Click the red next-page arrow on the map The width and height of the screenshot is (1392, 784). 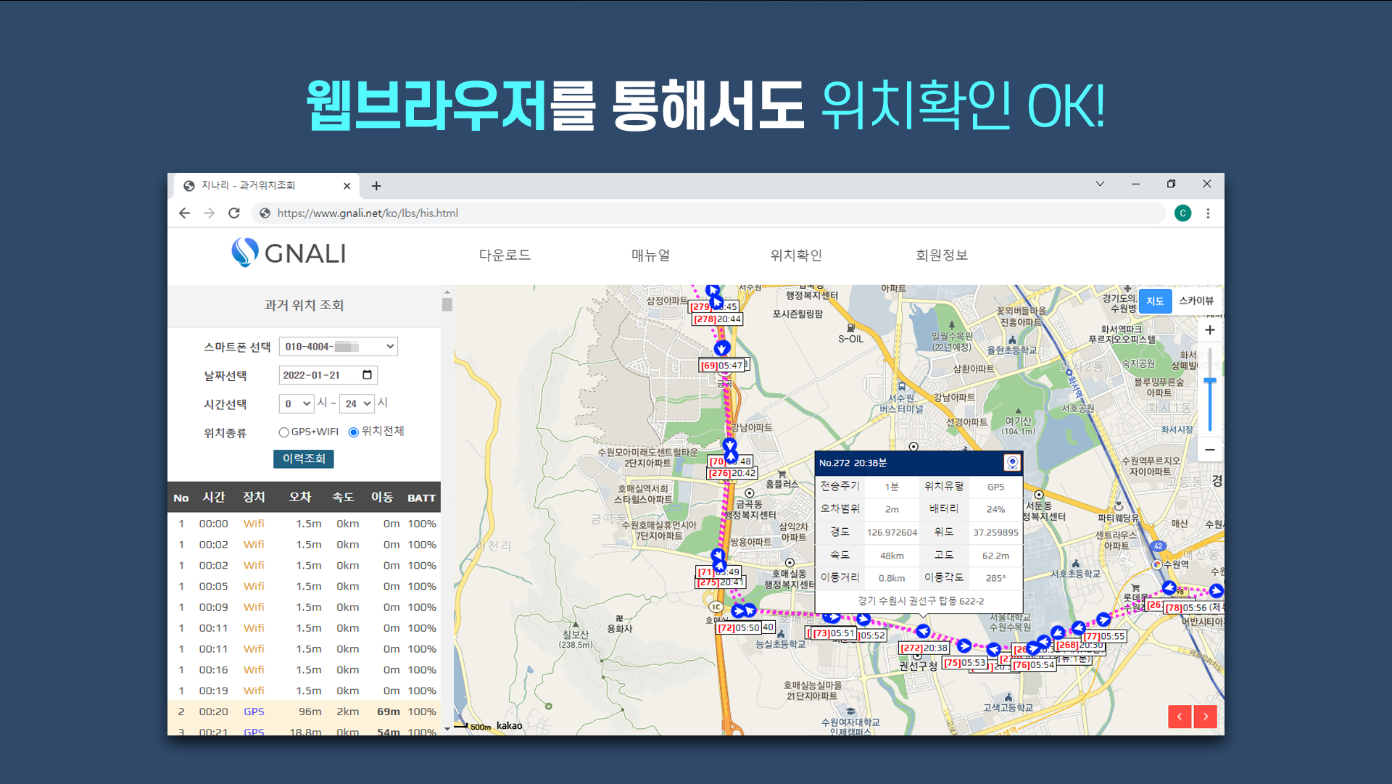(x=1205, y=716)
